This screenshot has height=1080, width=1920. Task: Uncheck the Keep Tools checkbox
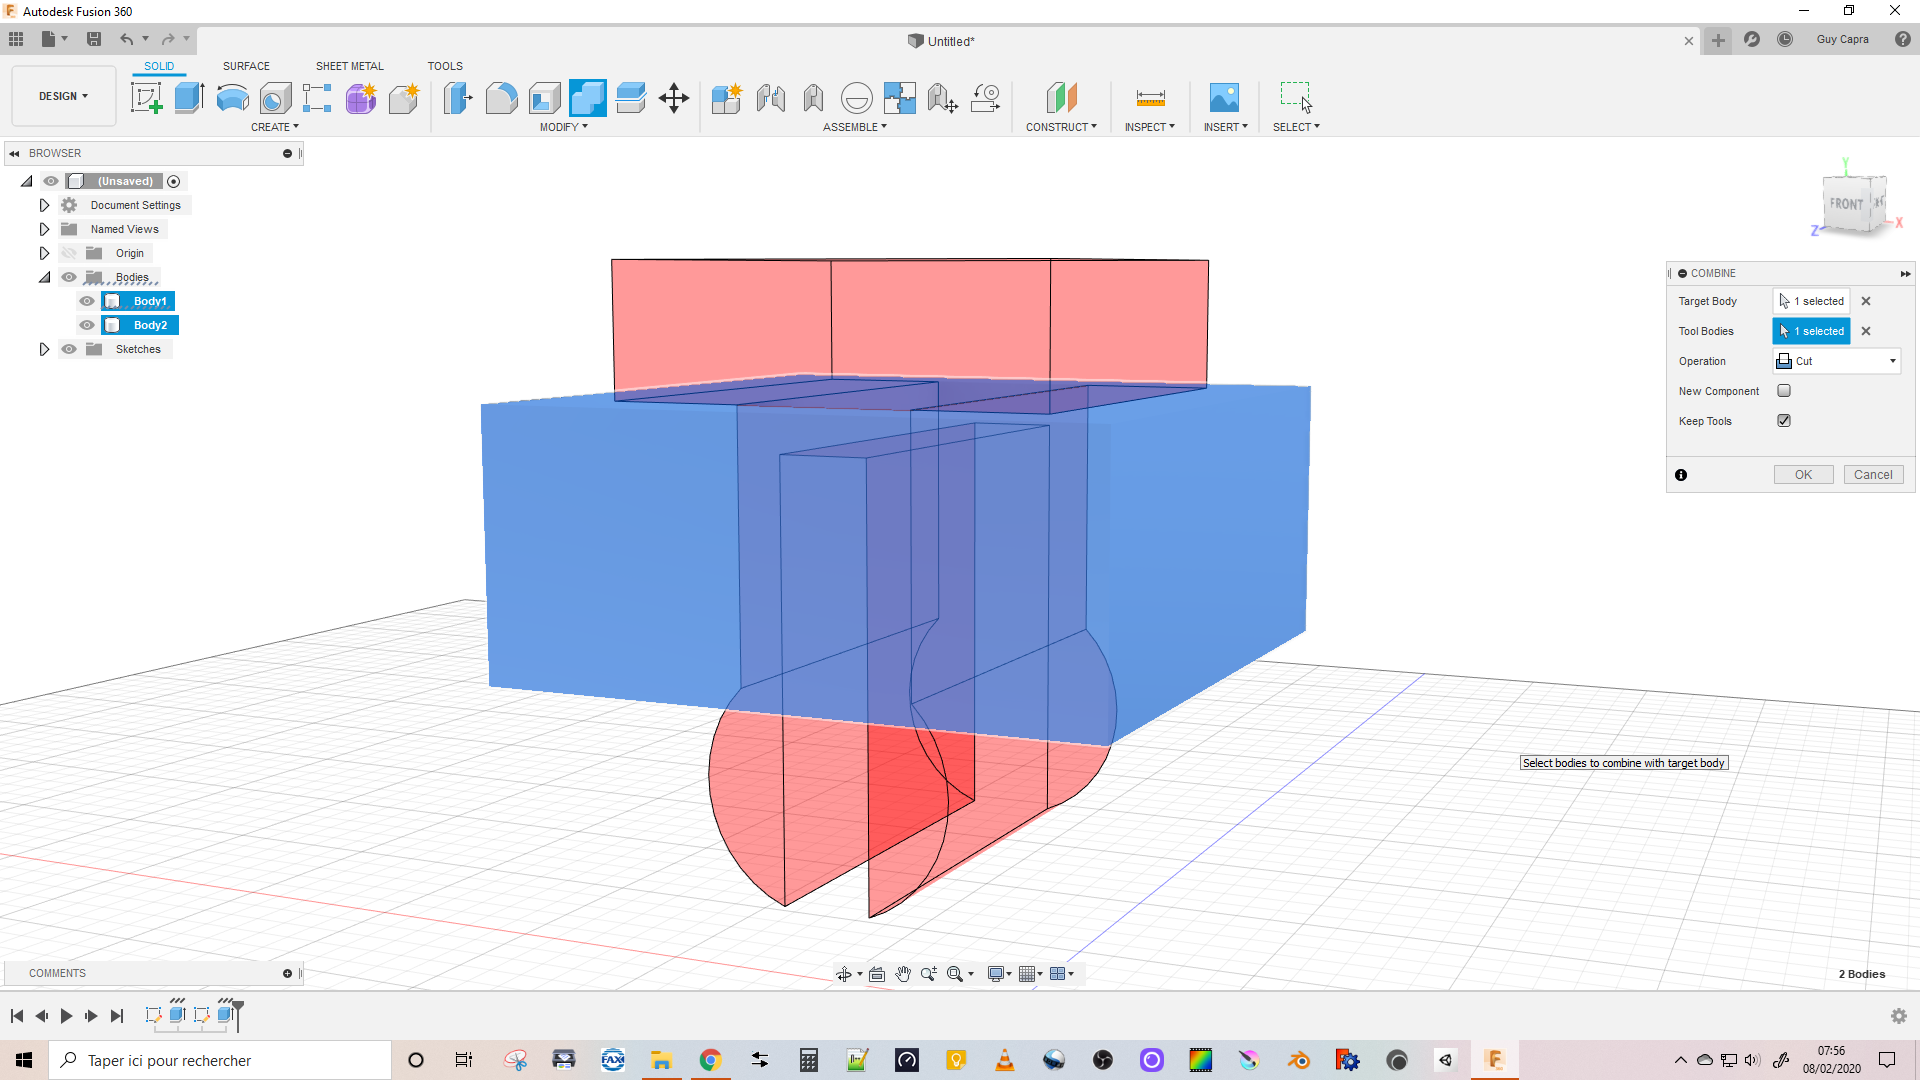(1784, 421)
